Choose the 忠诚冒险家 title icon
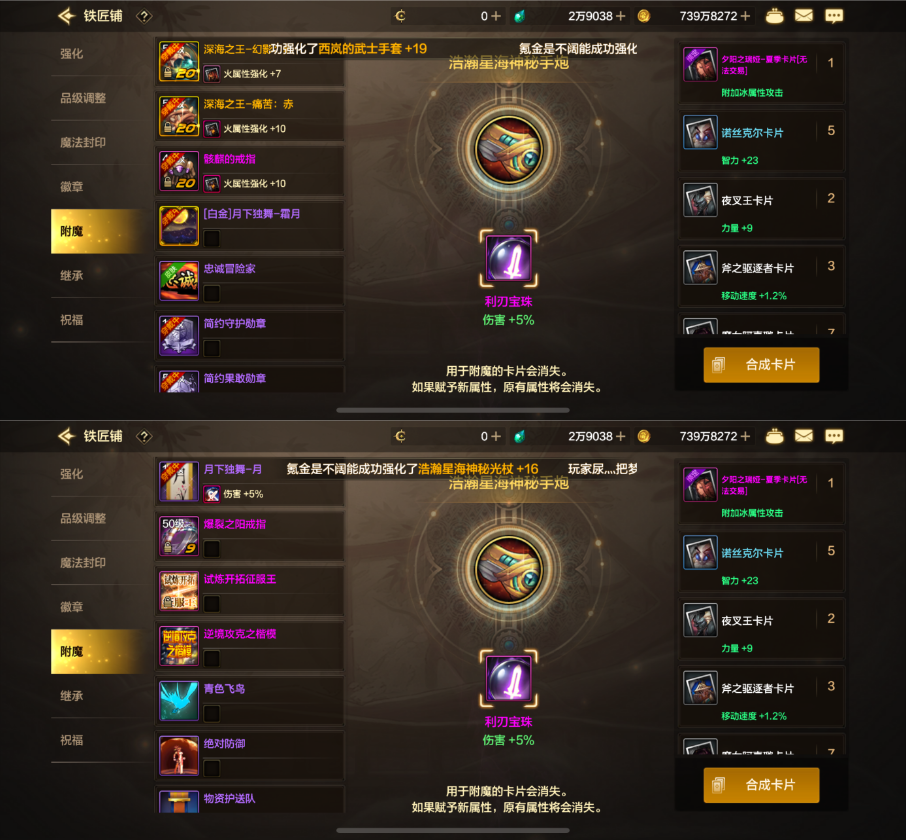 179,281
